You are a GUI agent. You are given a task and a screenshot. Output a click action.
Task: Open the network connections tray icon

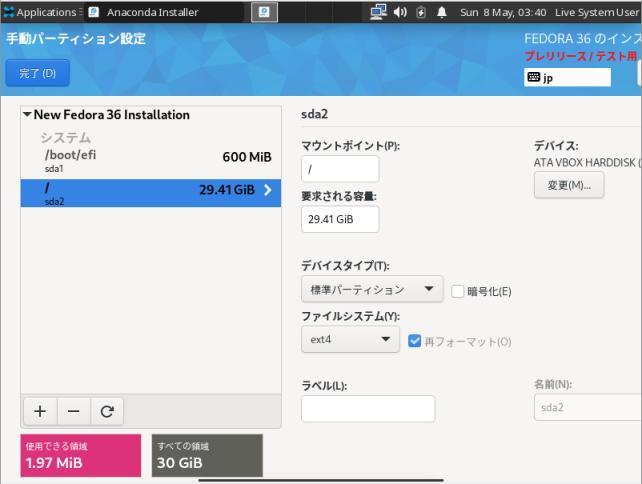(x=378, y=12)
